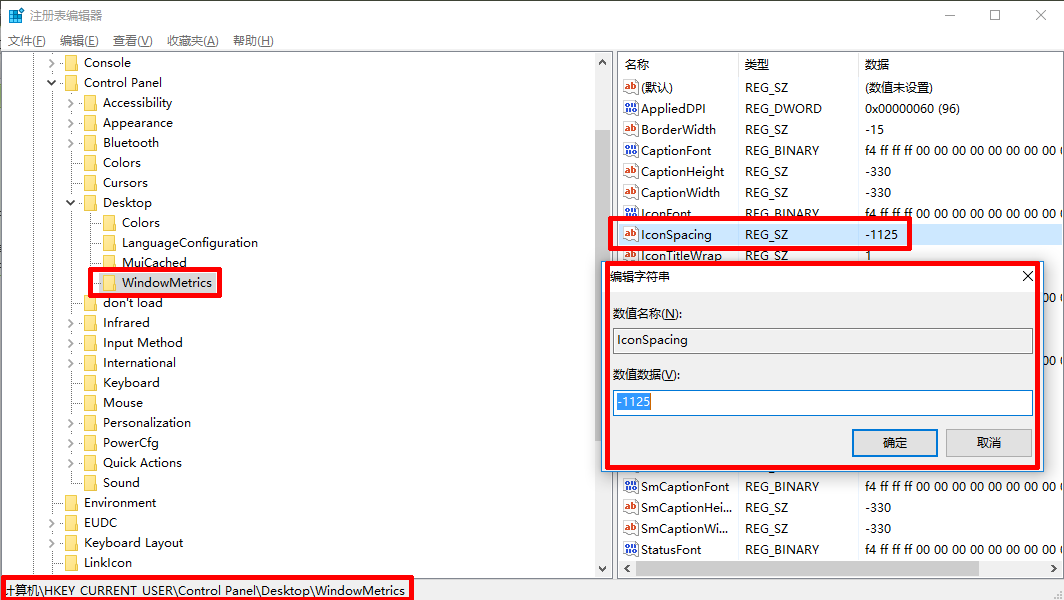1064x600 pixels.
Task: Collapse the Desktop key
Action: [x=70, y=202]
